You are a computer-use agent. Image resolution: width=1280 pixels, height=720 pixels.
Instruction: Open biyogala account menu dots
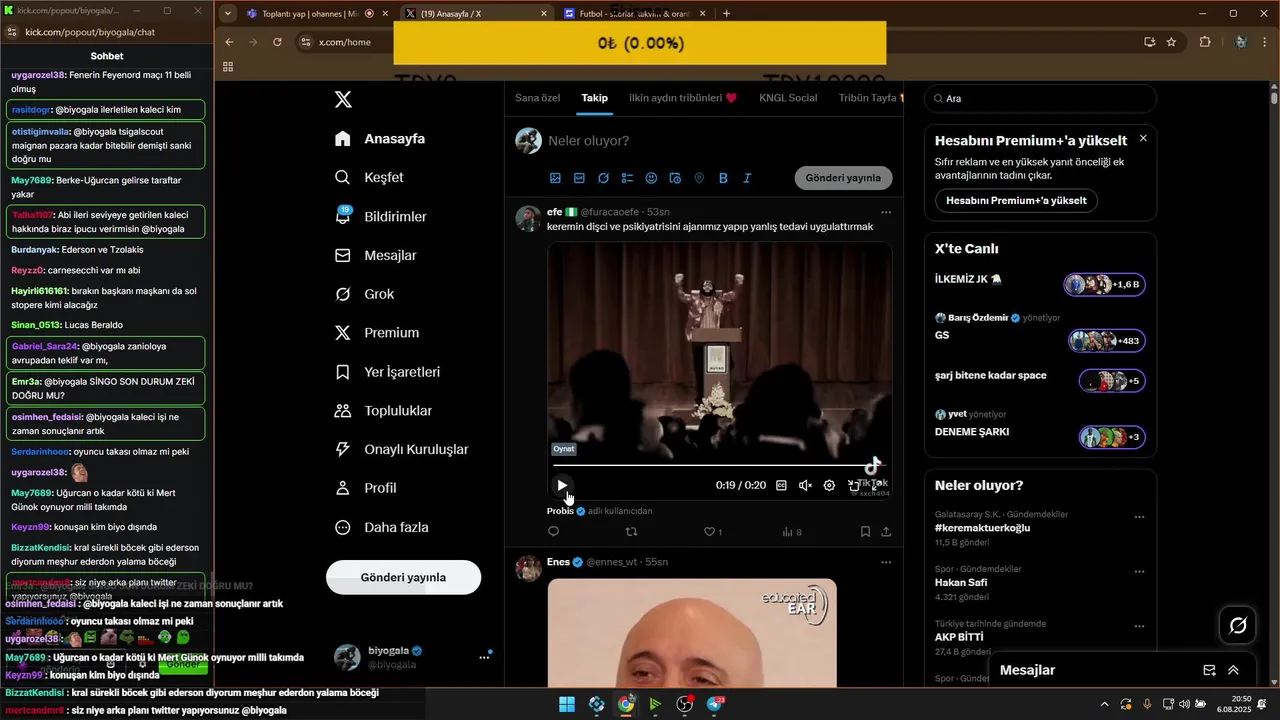(x=484, y=657)
